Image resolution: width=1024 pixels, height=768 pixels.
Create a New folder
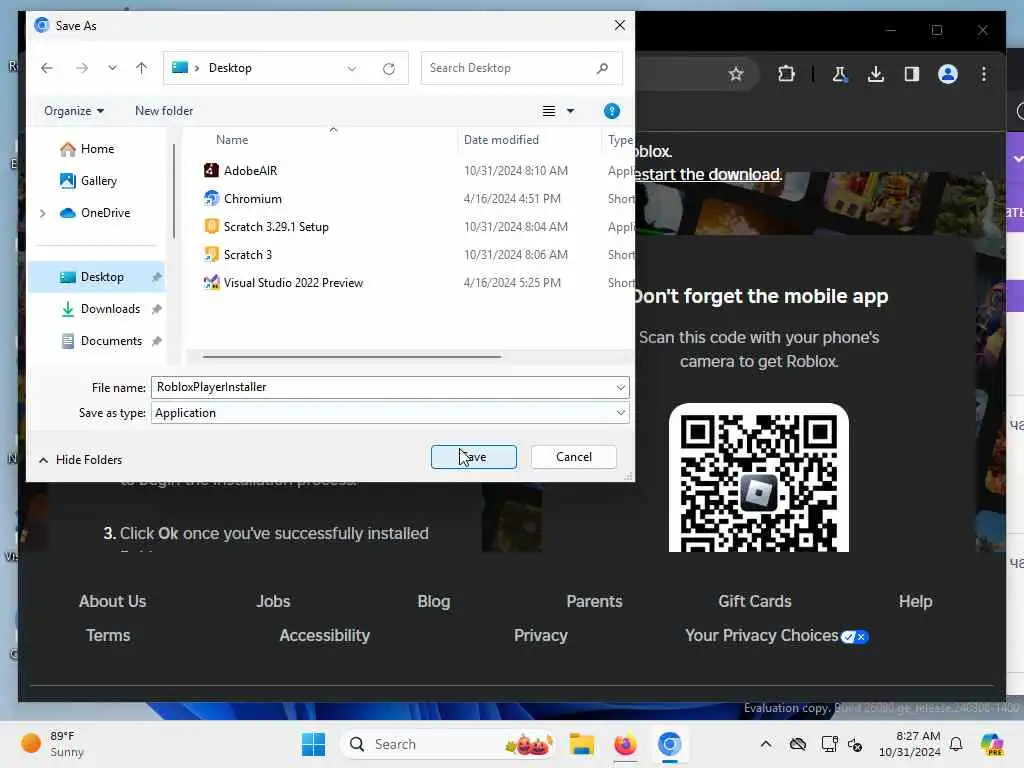click(164, 111)
